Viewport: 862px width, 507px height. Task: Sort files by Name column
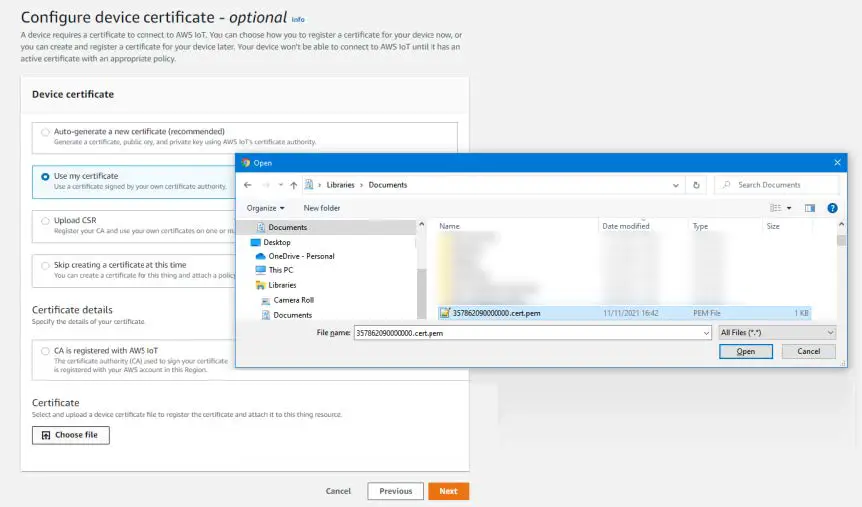coord(449,226)
